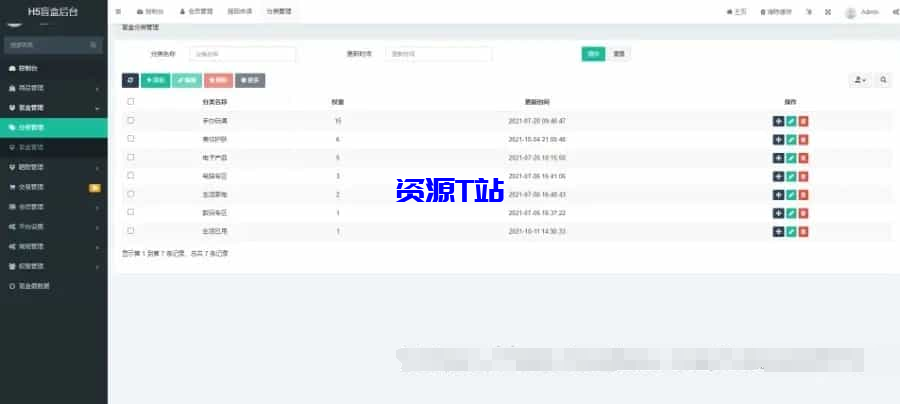Focus the sidebar menu search box
This screenshot has width=900, height=404.
[53, 45]
